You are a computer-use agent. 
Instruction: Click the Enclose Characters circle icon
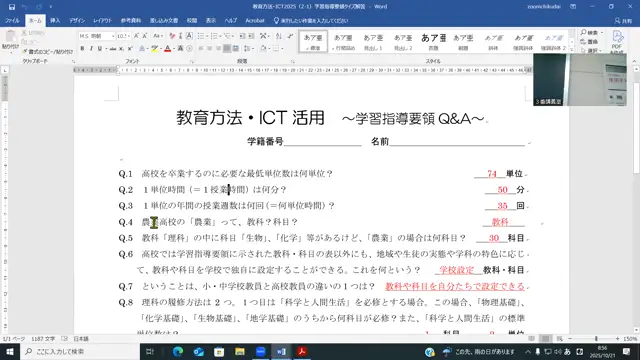pyautogui.click(x=189, y=49)
